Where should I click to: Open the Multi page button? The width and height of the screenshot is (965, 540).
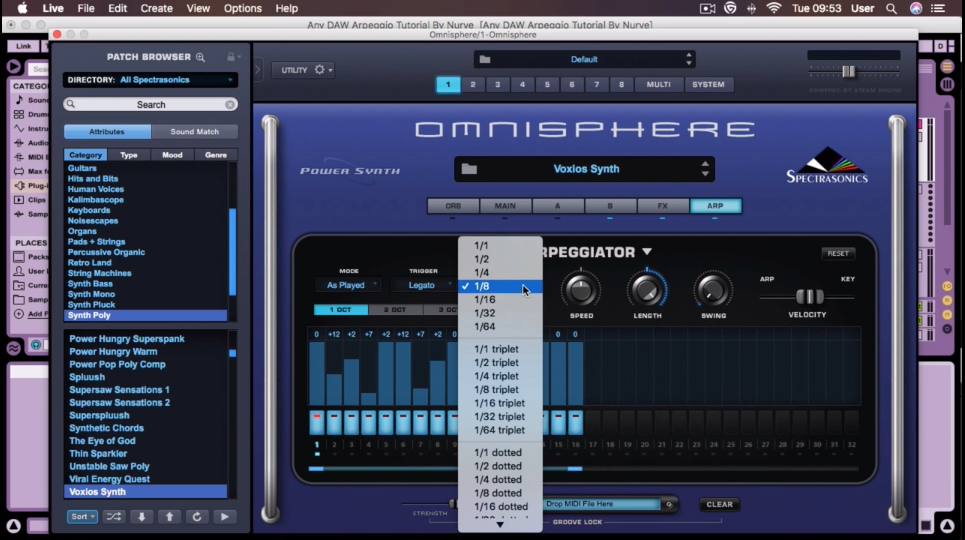[x=659, y=84]
